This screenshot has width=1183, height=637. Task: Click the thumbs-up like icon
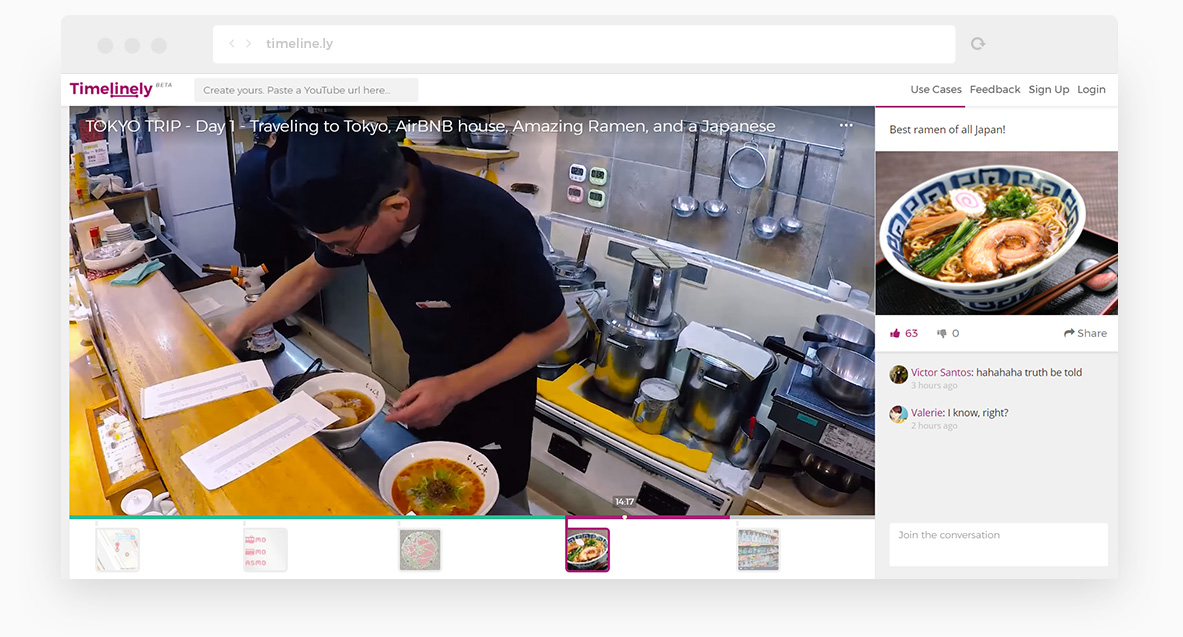tap(895, 334)
